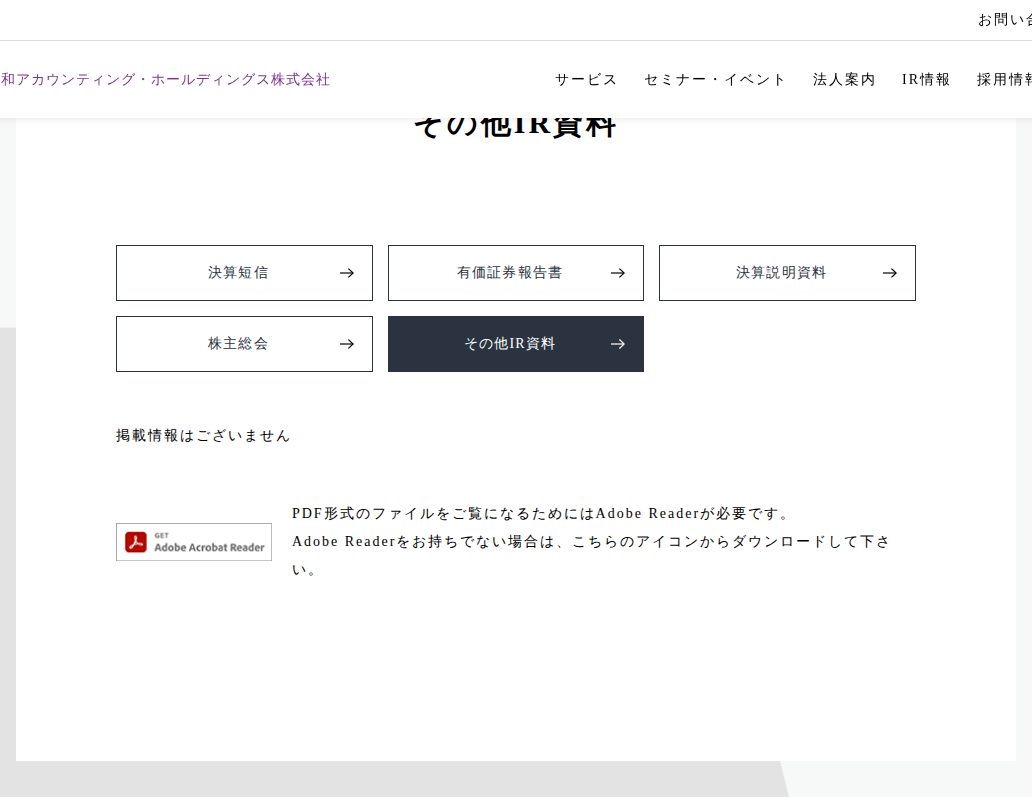Screen dimensions: 1032x797
Task: Click the arrow icon on 有価証券報告書
Action: coord(617,273)
